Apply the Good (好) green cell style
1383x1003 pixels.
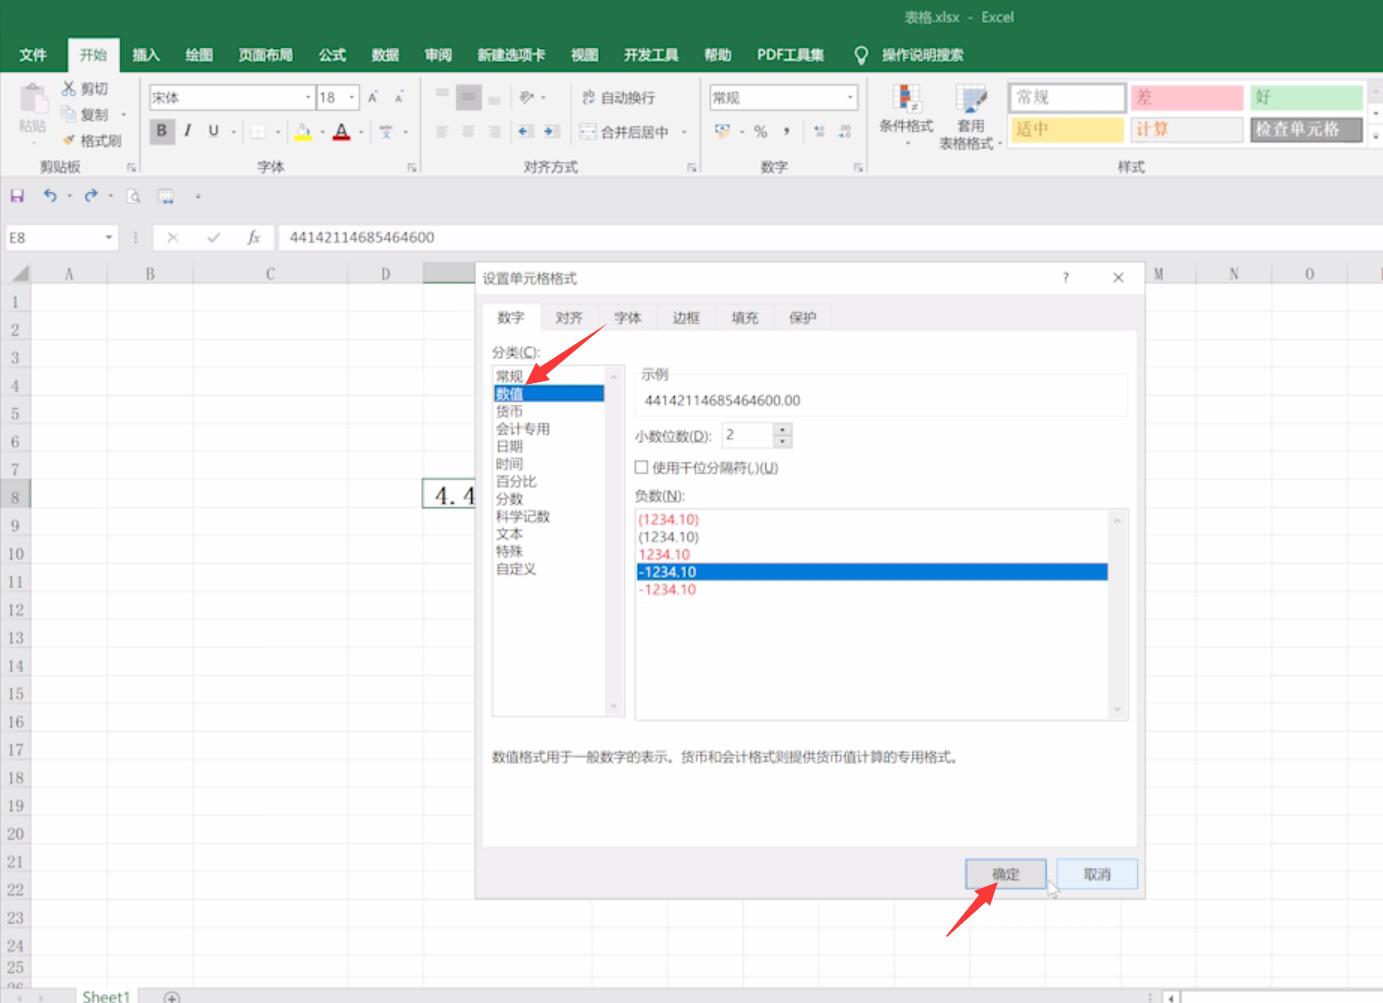pyautogui.click(x=1306, y=97)
